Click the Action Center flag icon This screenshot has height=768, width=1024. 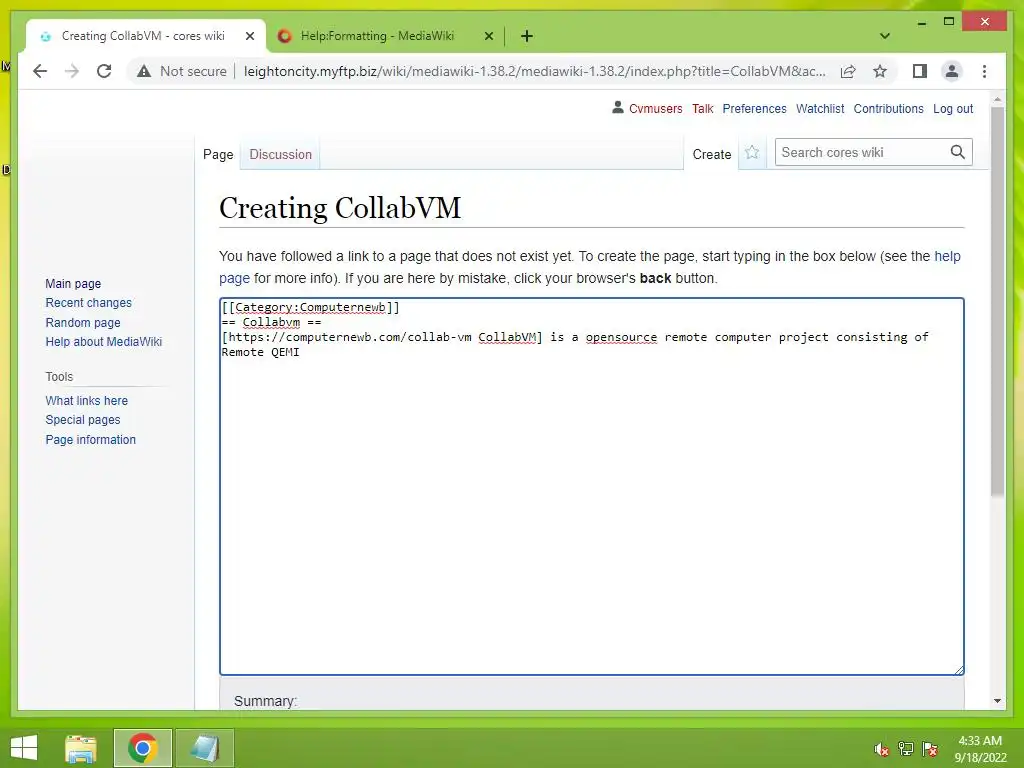(x=930, y=749)
